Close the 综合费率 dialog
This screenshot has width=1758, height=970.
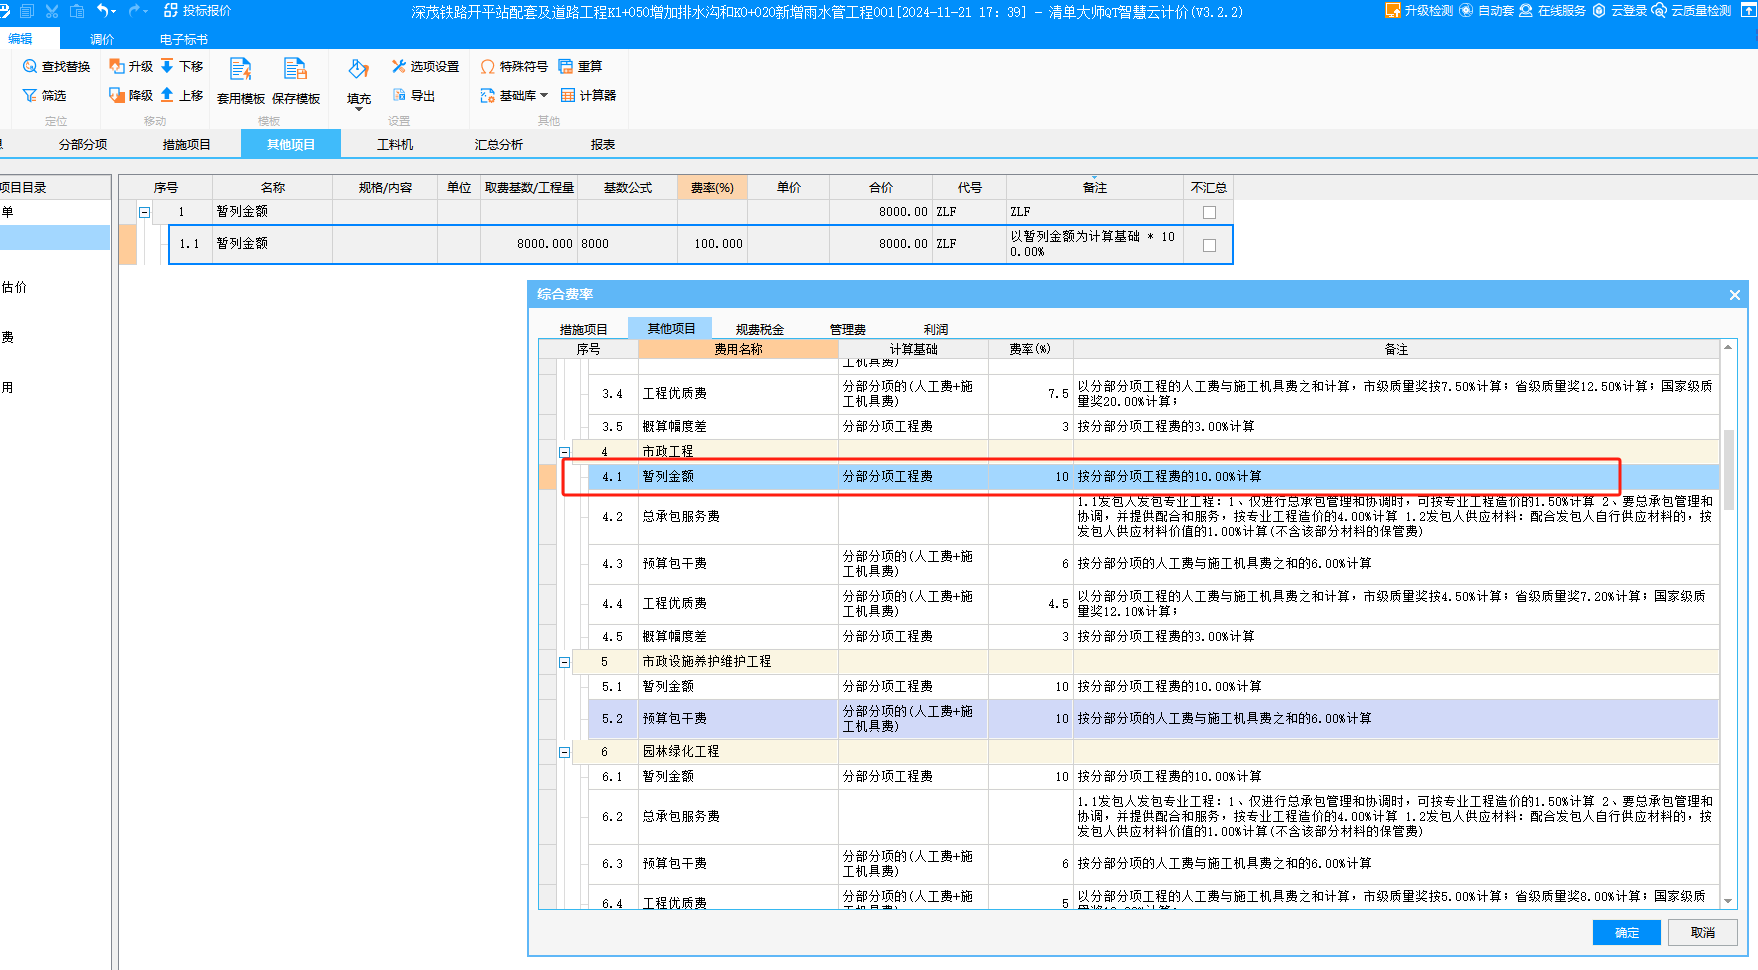(1735, 294)
